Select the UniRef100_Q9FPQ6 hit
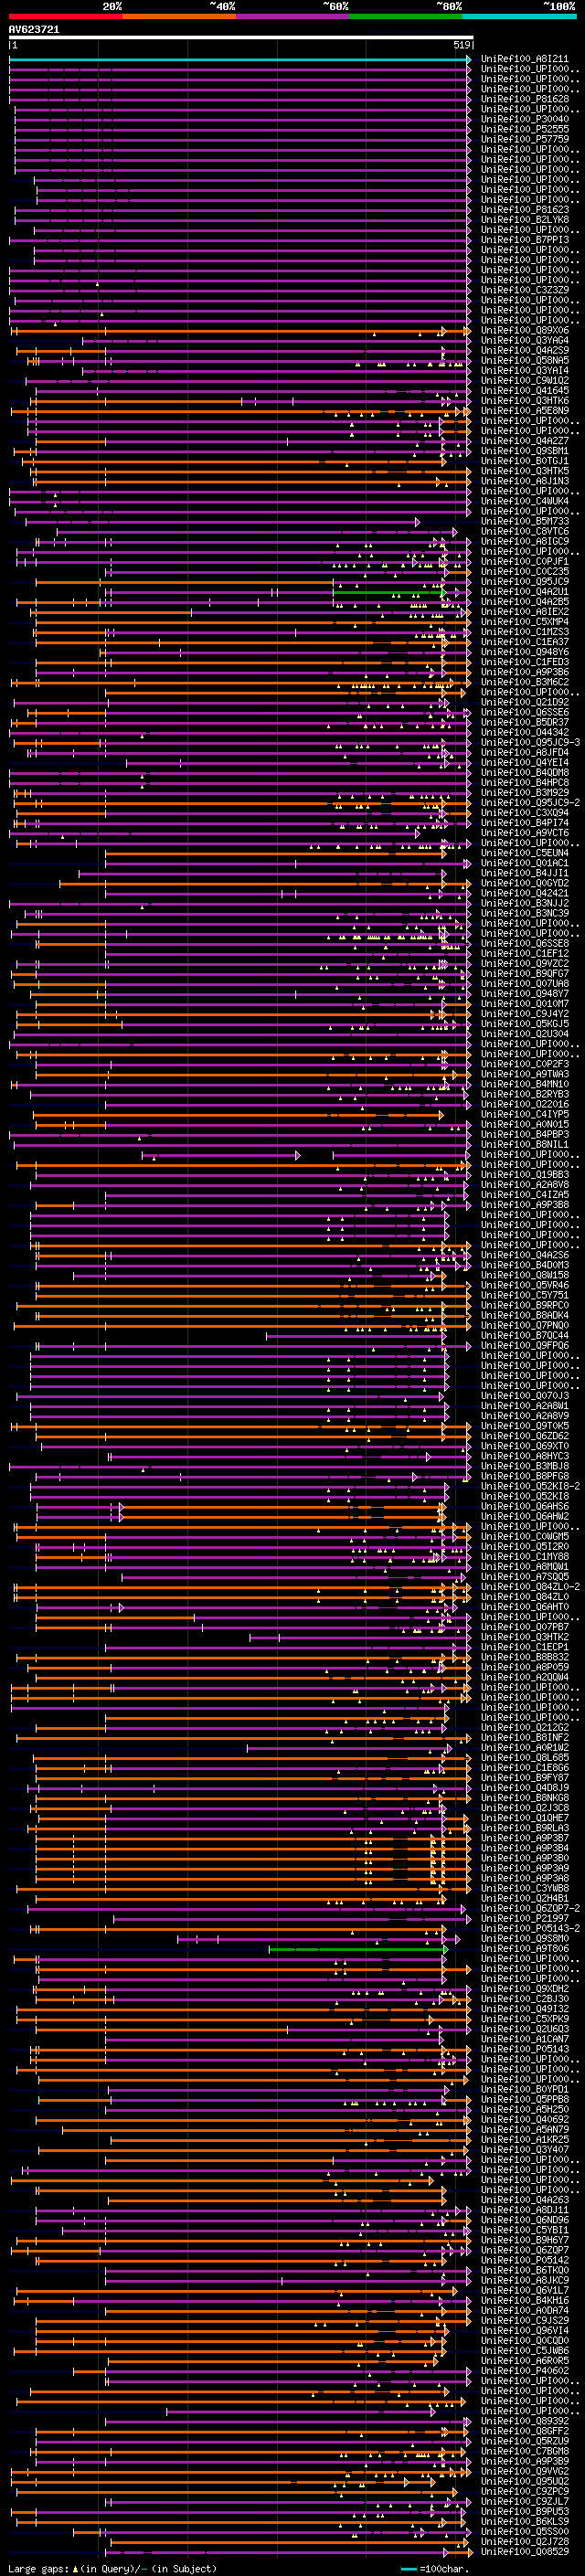Image resolution: width=585 pixels, height=2576 pixels. [525, 1345]
